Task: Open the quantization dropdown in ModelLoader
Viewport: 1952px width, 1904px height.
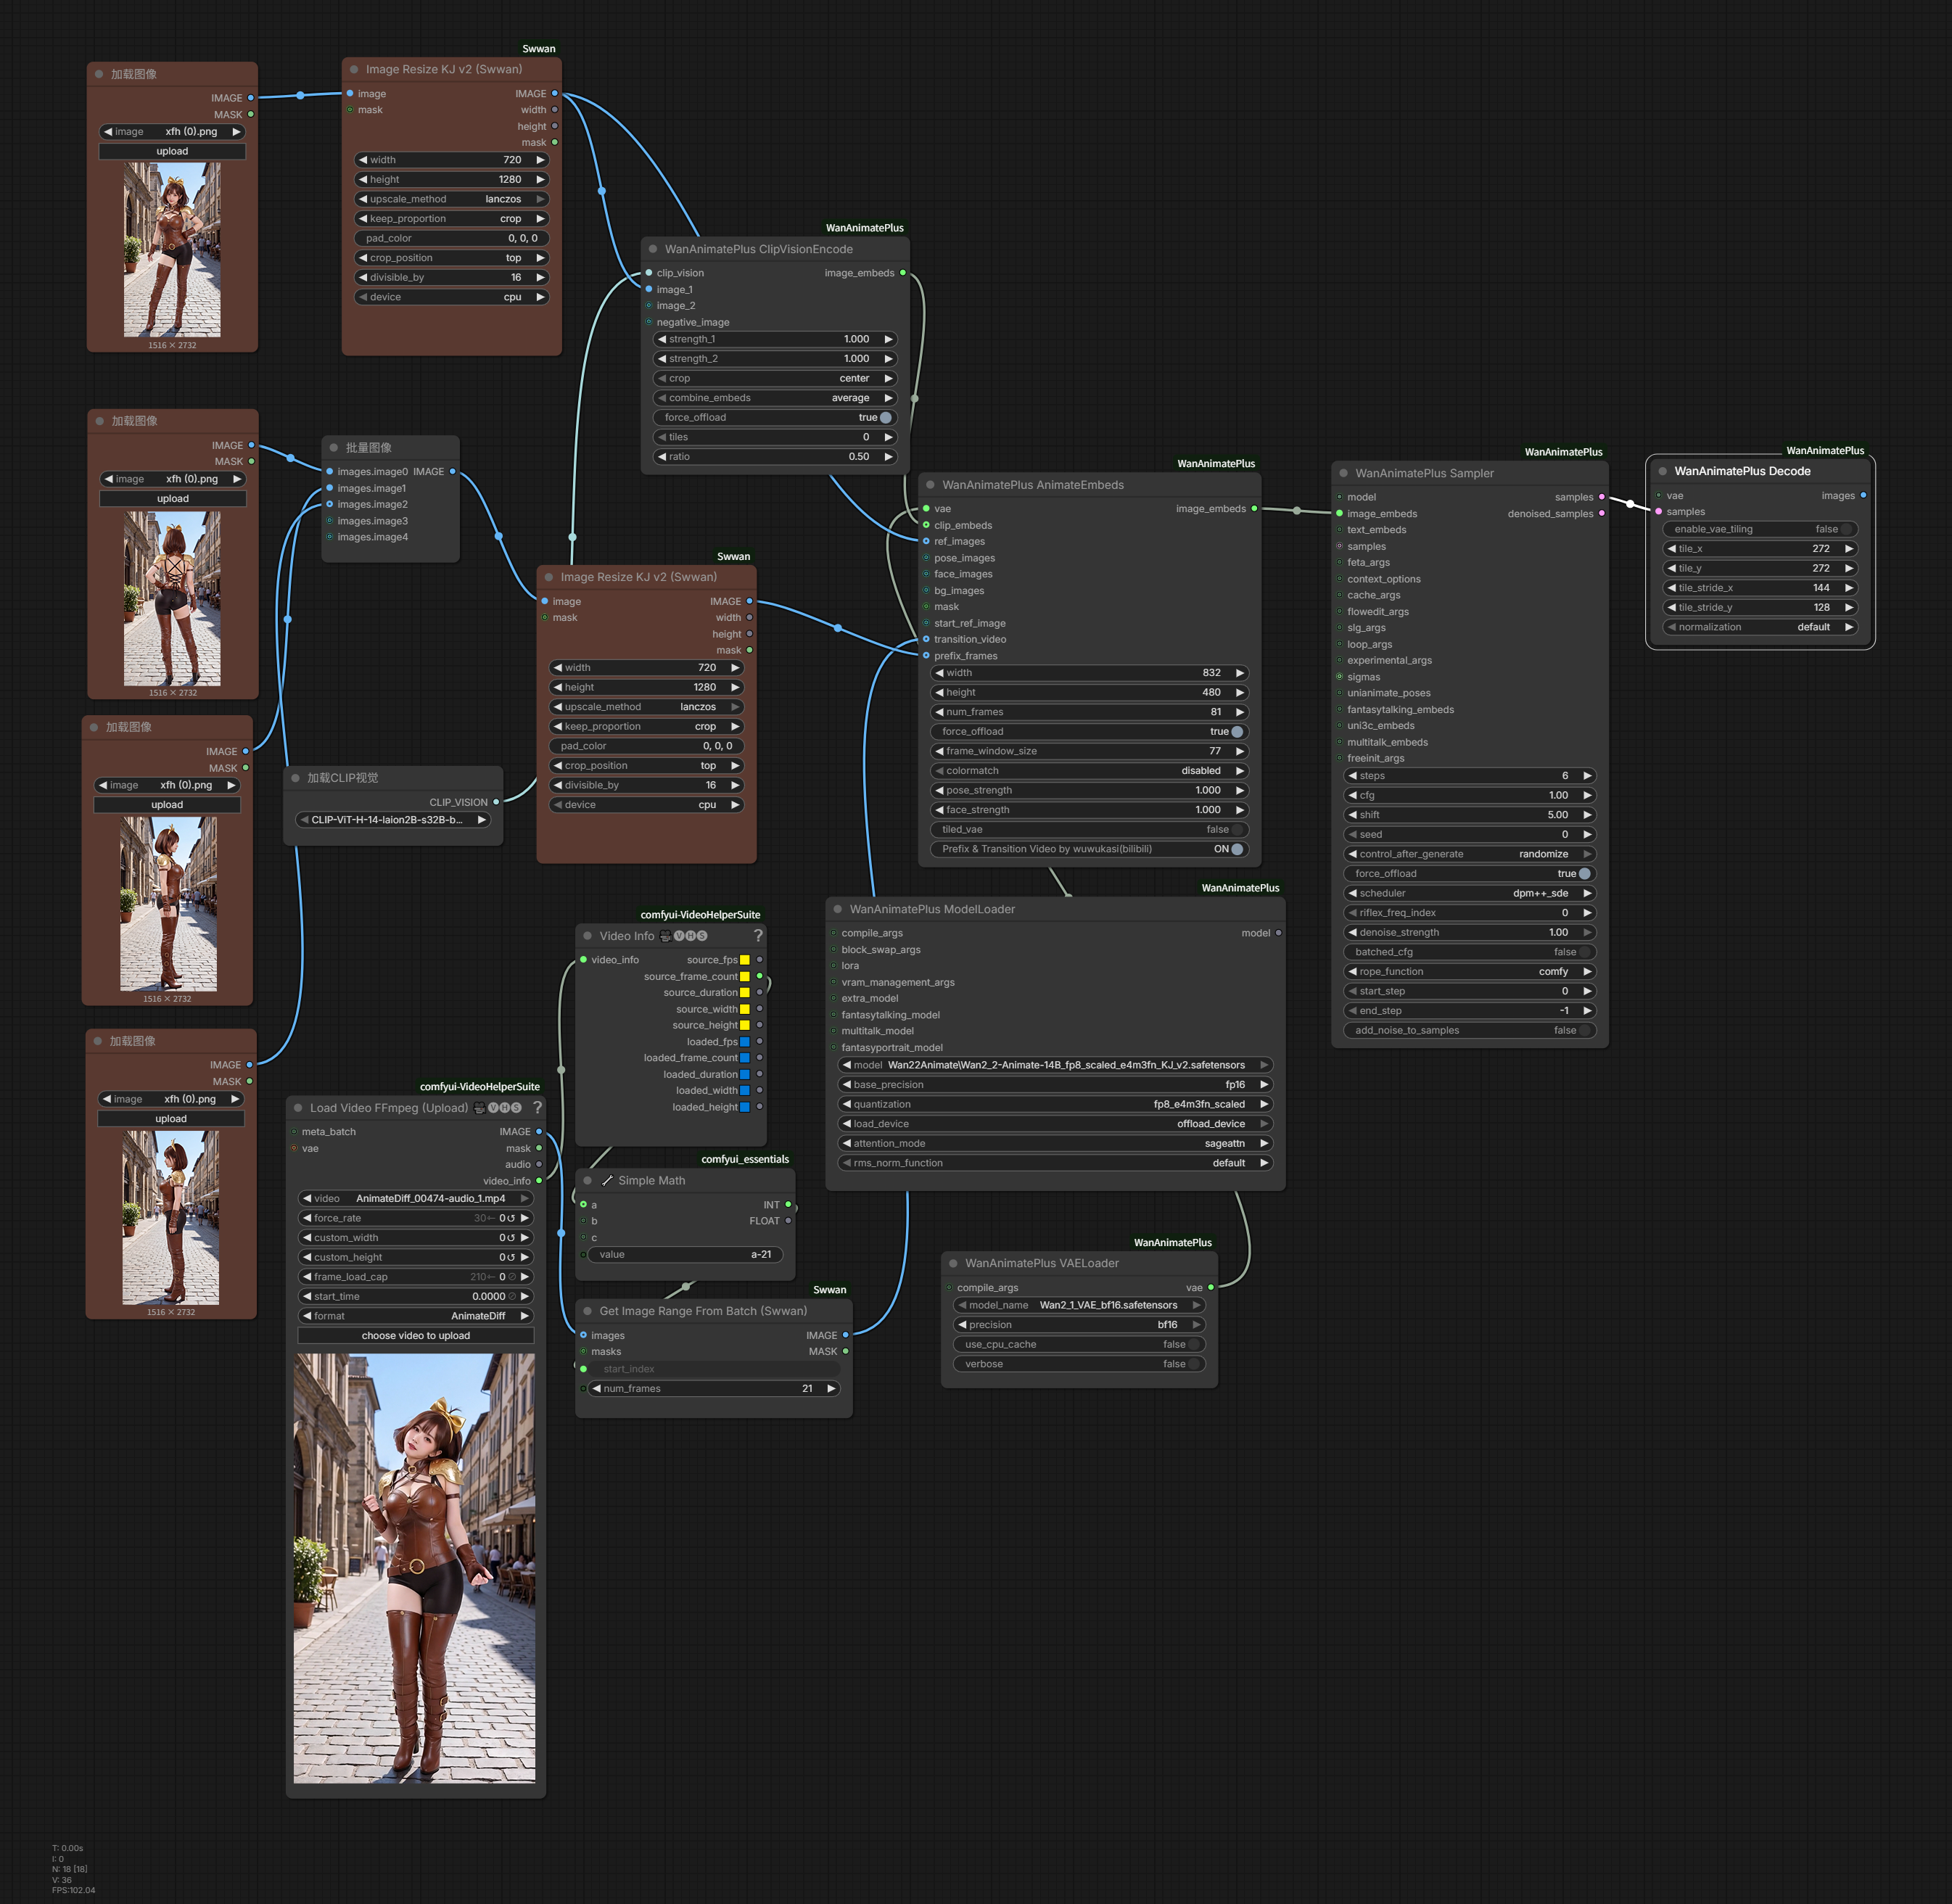Action: pos(1055,1104)
